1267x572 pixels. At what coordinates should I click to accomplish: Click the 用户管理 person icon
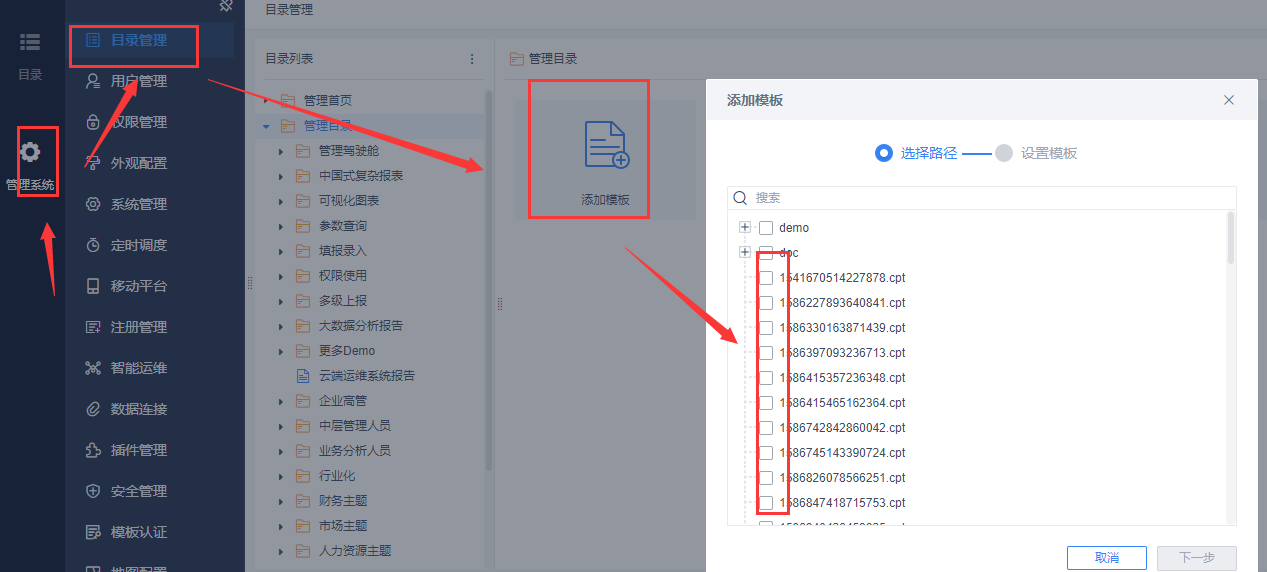93,81
